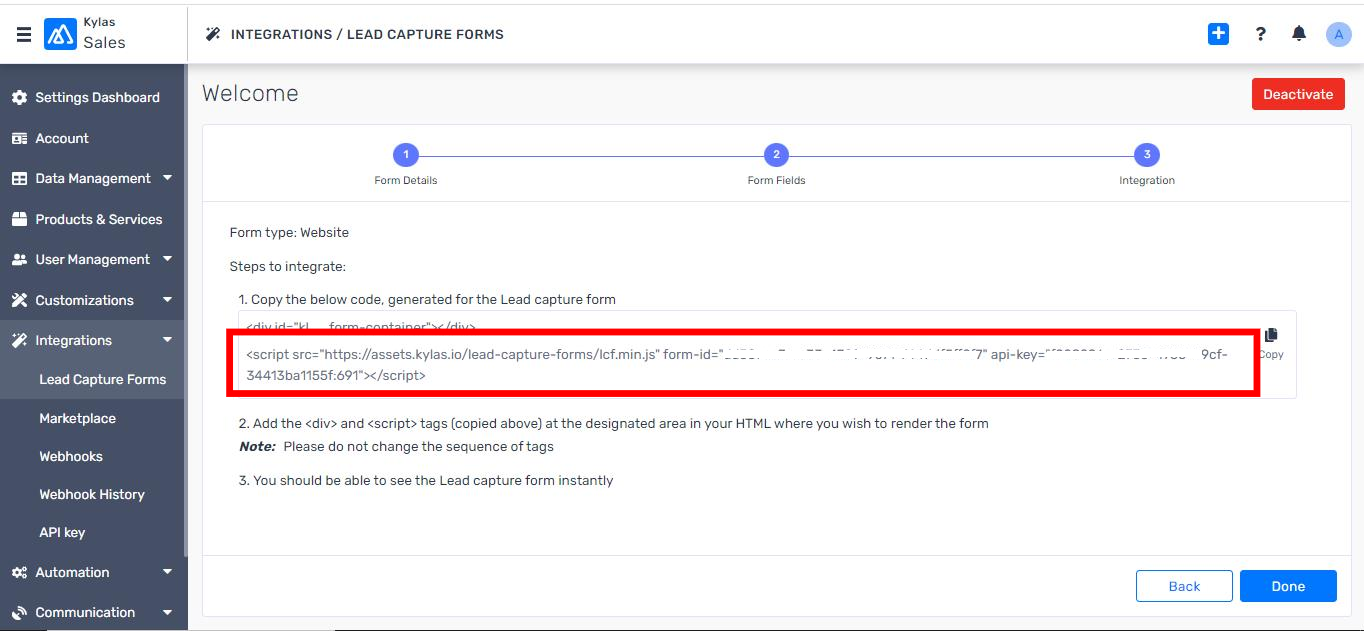Open the help question mark icon
The image size is (1364, 631).
pos(1260,34)
